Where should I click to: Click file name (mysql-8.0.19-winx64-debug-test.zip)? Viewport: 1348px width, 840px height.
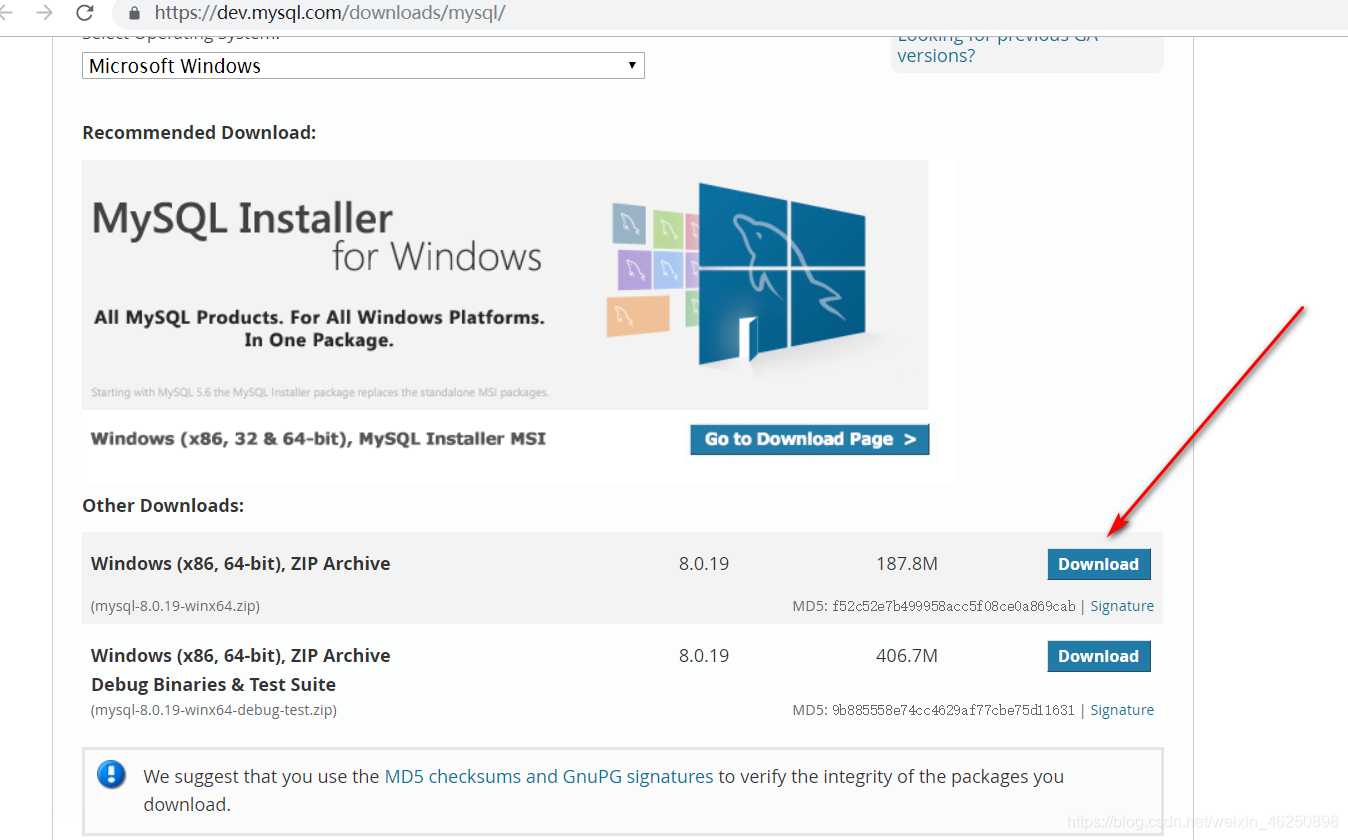pyautogui.click(x=213, y=710)
